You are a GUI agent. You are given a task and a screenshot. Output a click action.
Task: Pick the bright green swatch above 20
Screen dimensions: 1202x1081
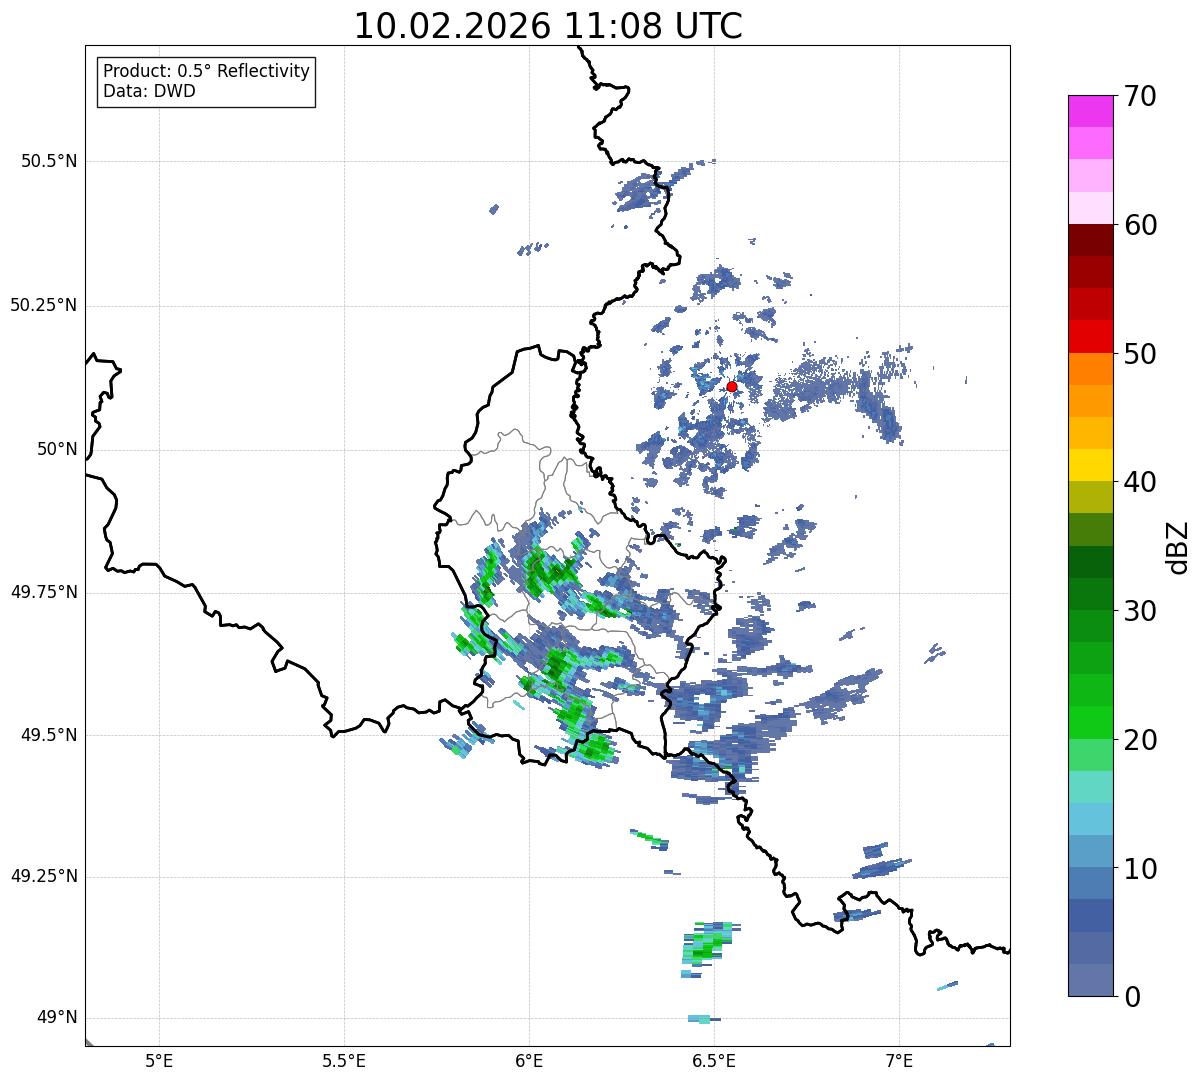click(x=1091, y=722)
